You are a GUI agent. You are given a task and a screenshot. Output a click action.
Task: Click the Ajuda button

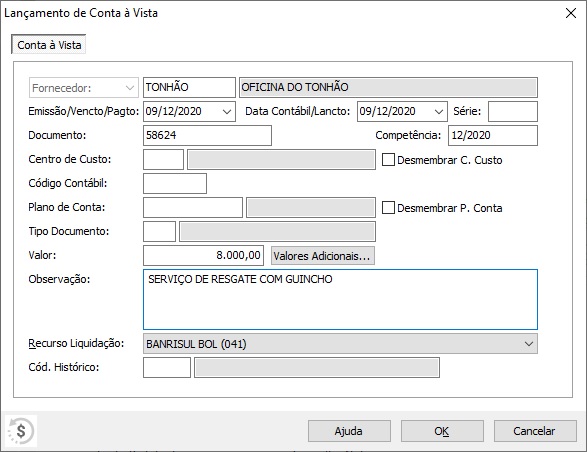pyautogui.click(x=349, y=431)
